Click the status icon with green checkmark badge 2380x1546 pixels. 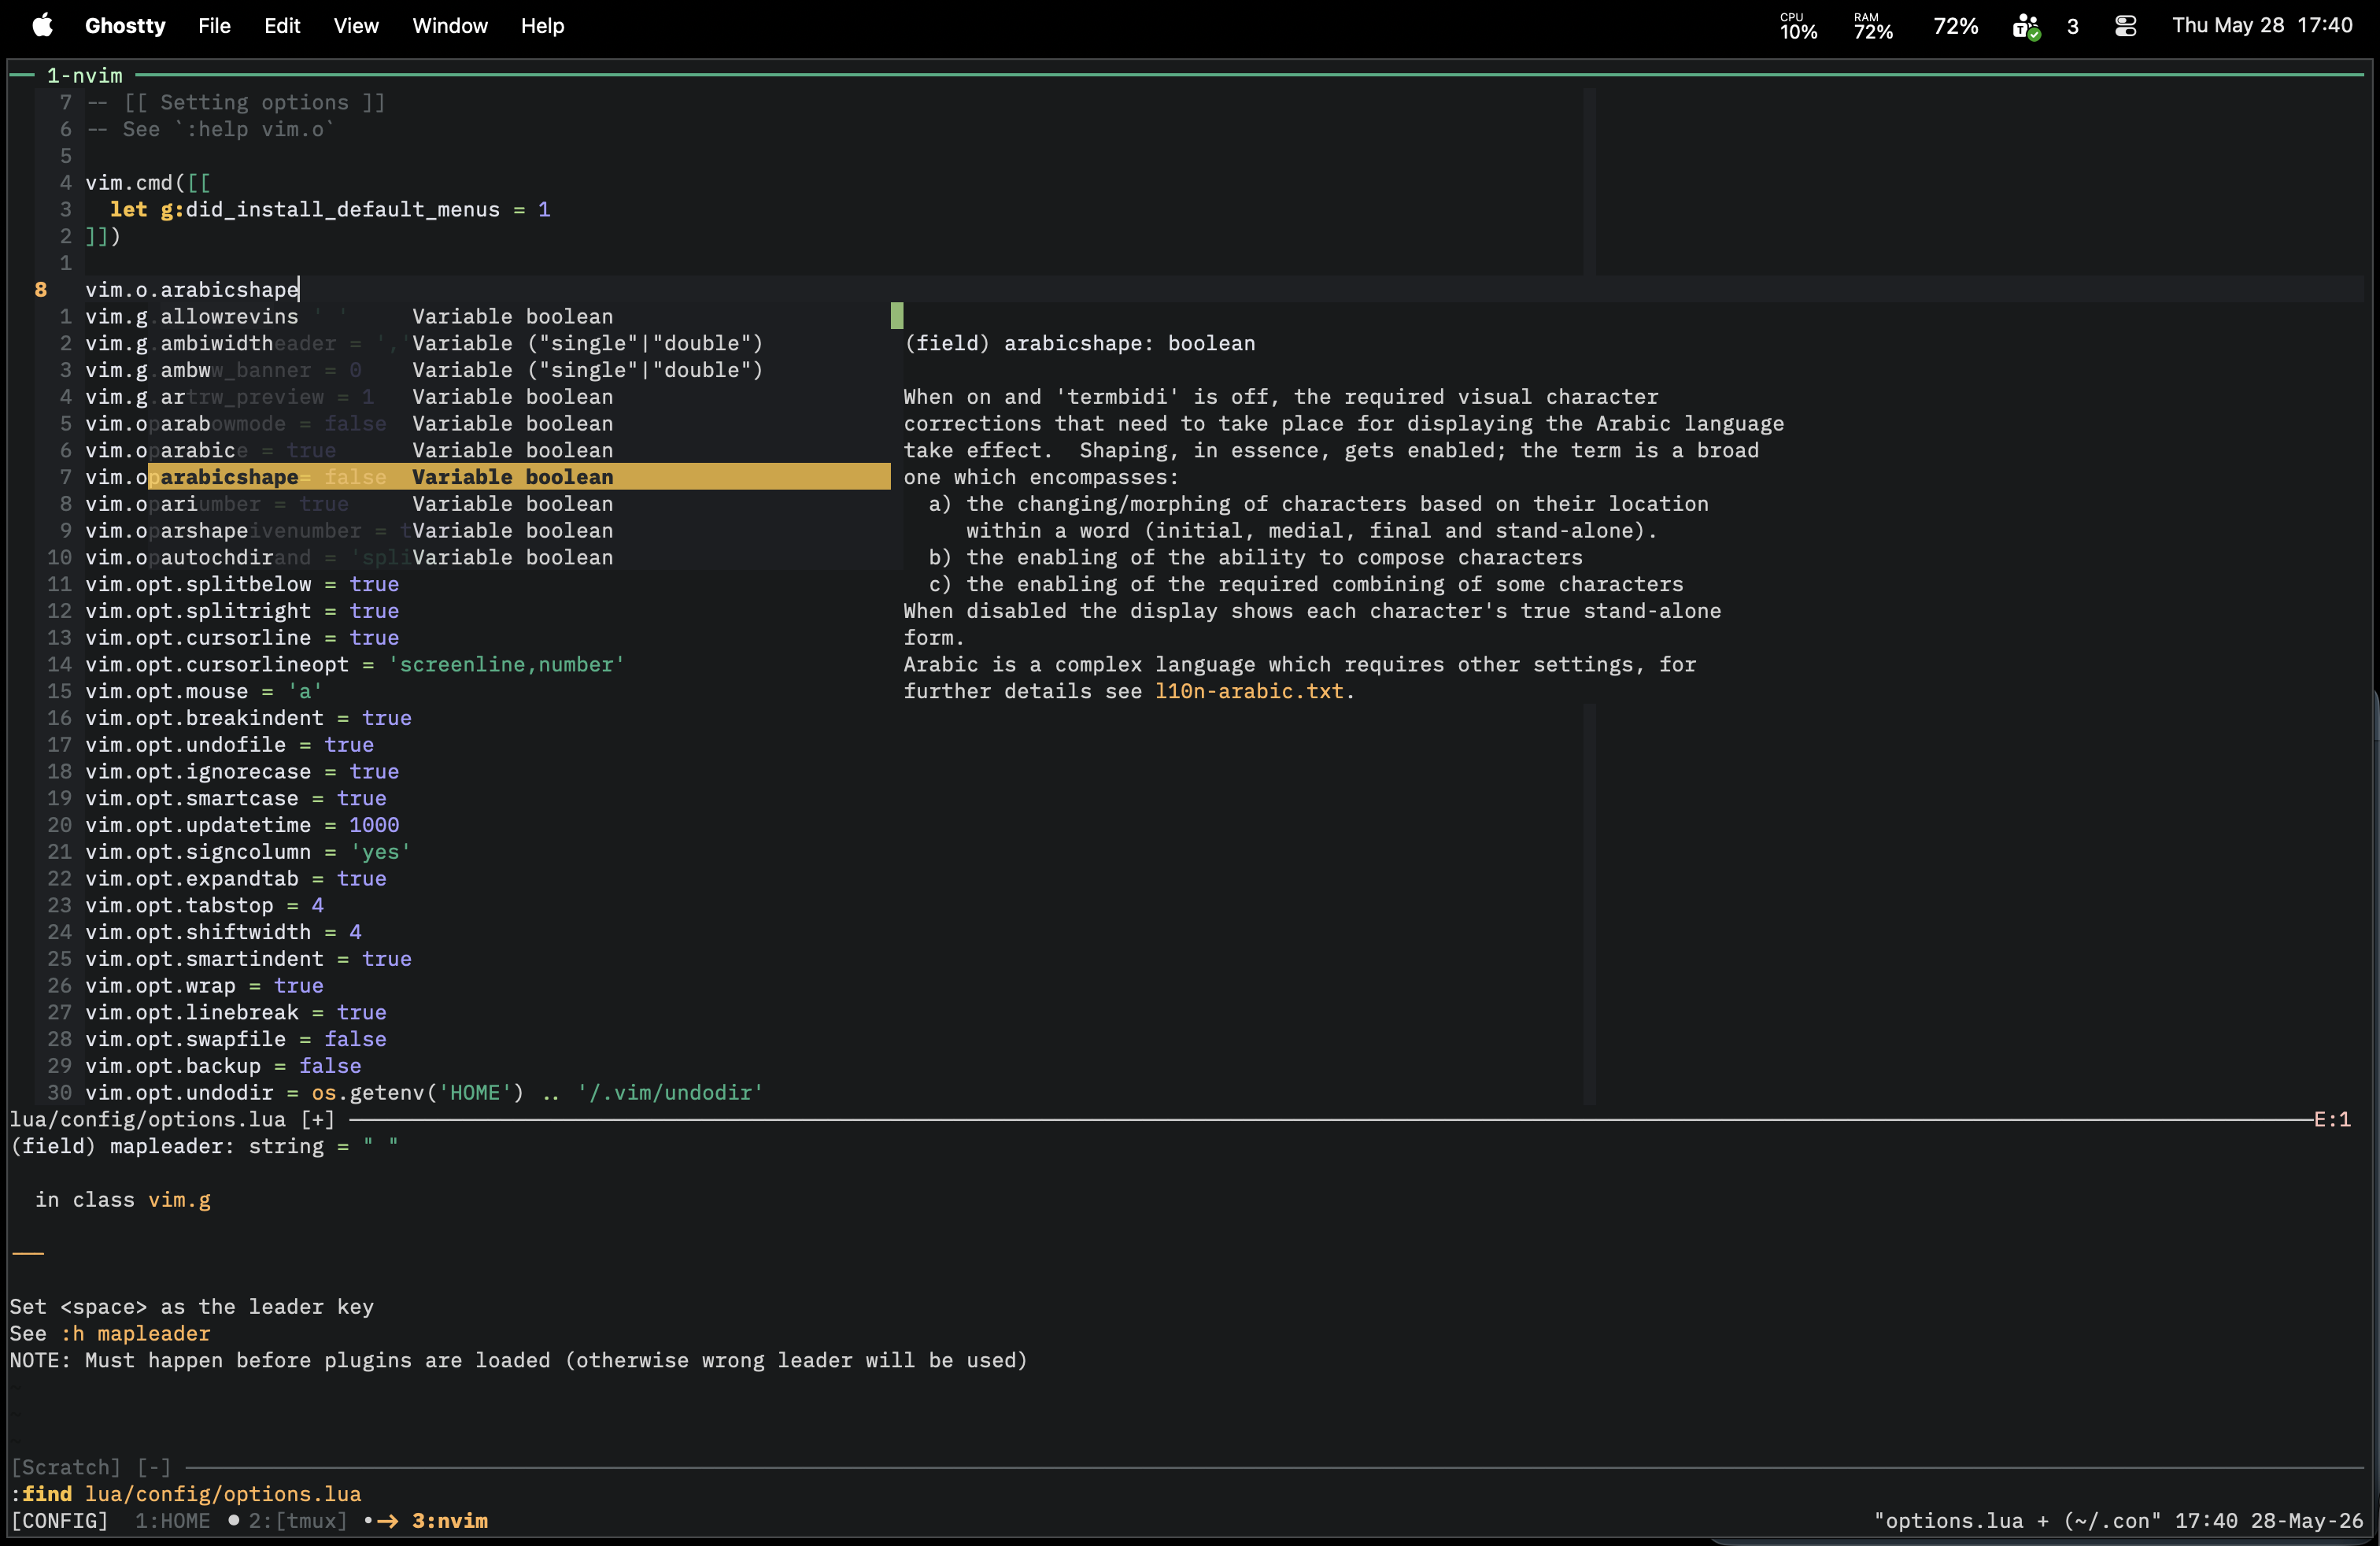[x=2027, y=26]
